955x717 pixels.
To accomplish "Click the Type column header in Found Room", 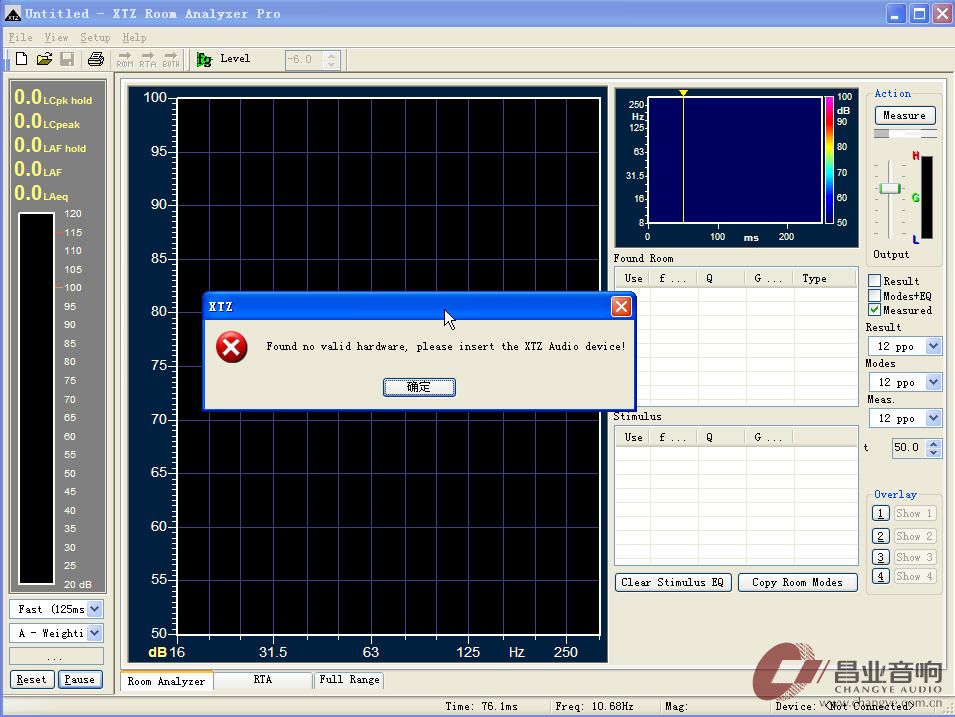I will click(825, 278).
